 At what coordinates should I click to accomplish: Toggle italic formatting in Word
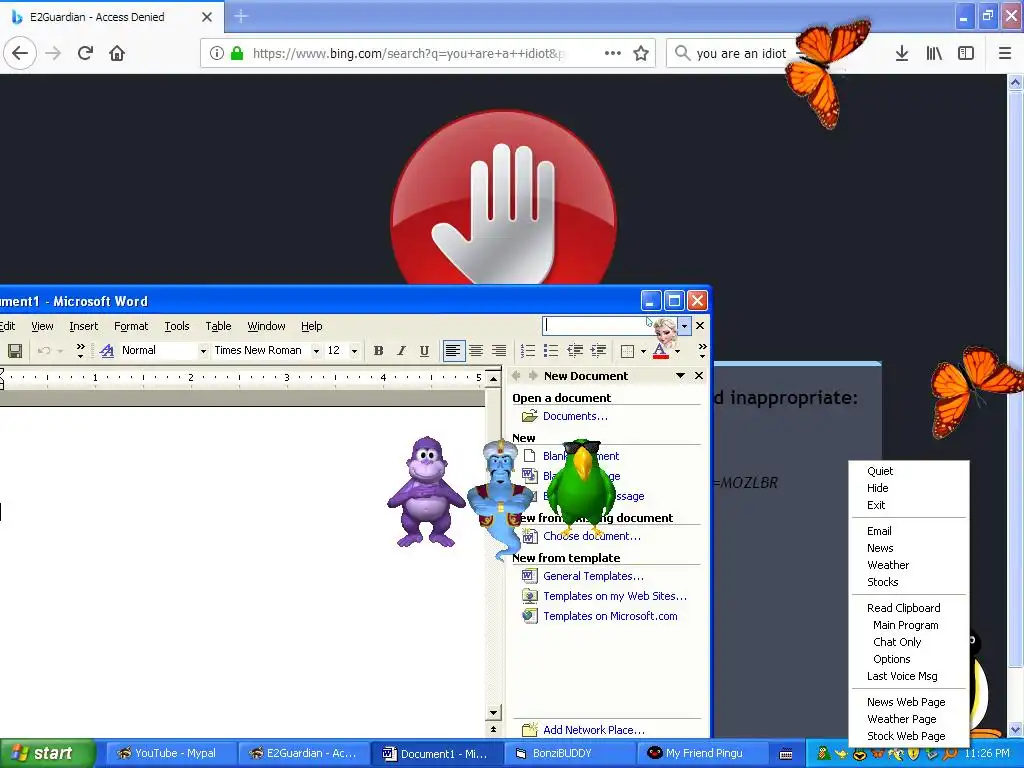tap(401, 351)
